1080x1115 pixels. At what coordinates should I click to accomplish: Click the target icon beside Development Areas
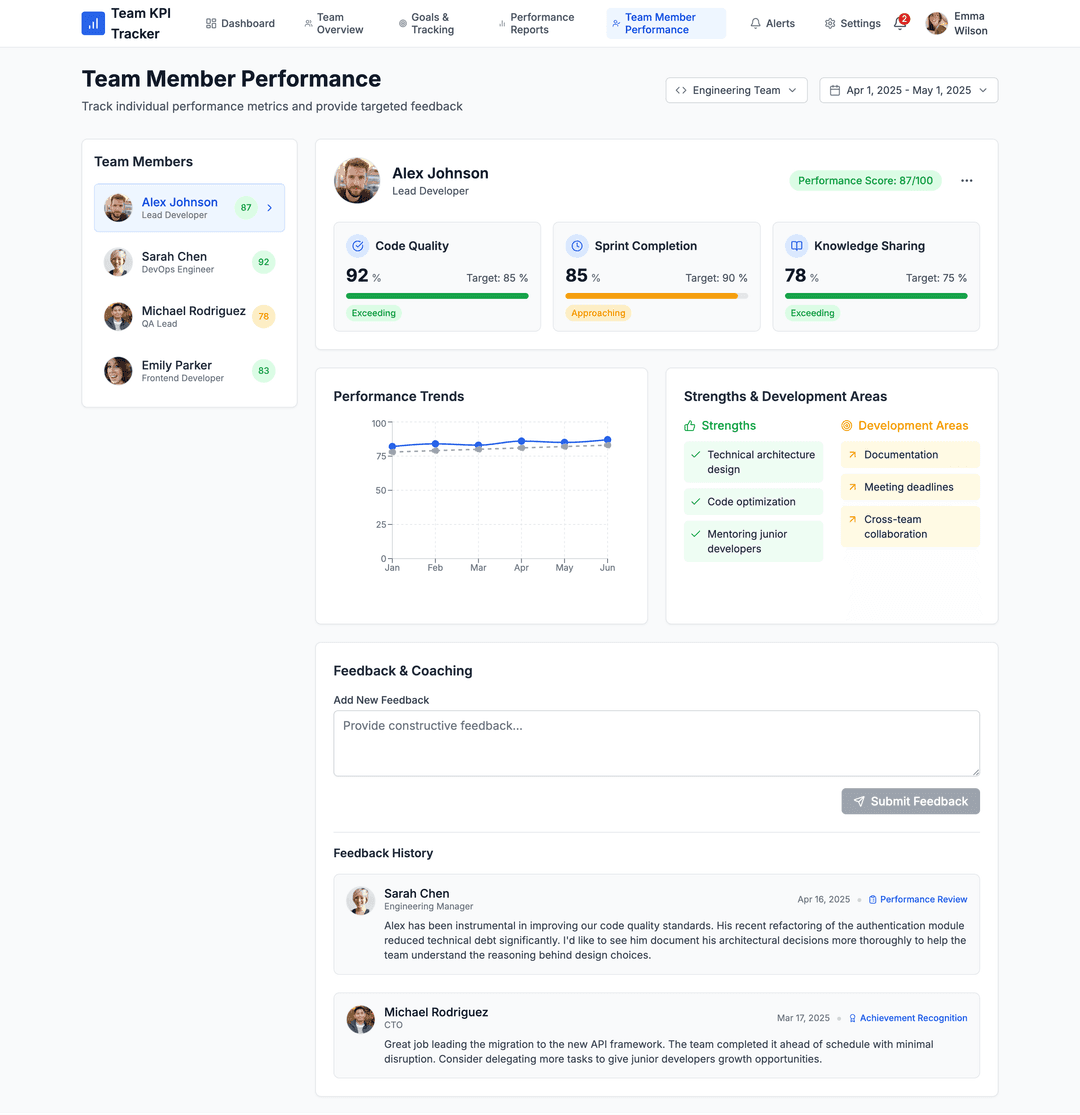pos(849,425)
